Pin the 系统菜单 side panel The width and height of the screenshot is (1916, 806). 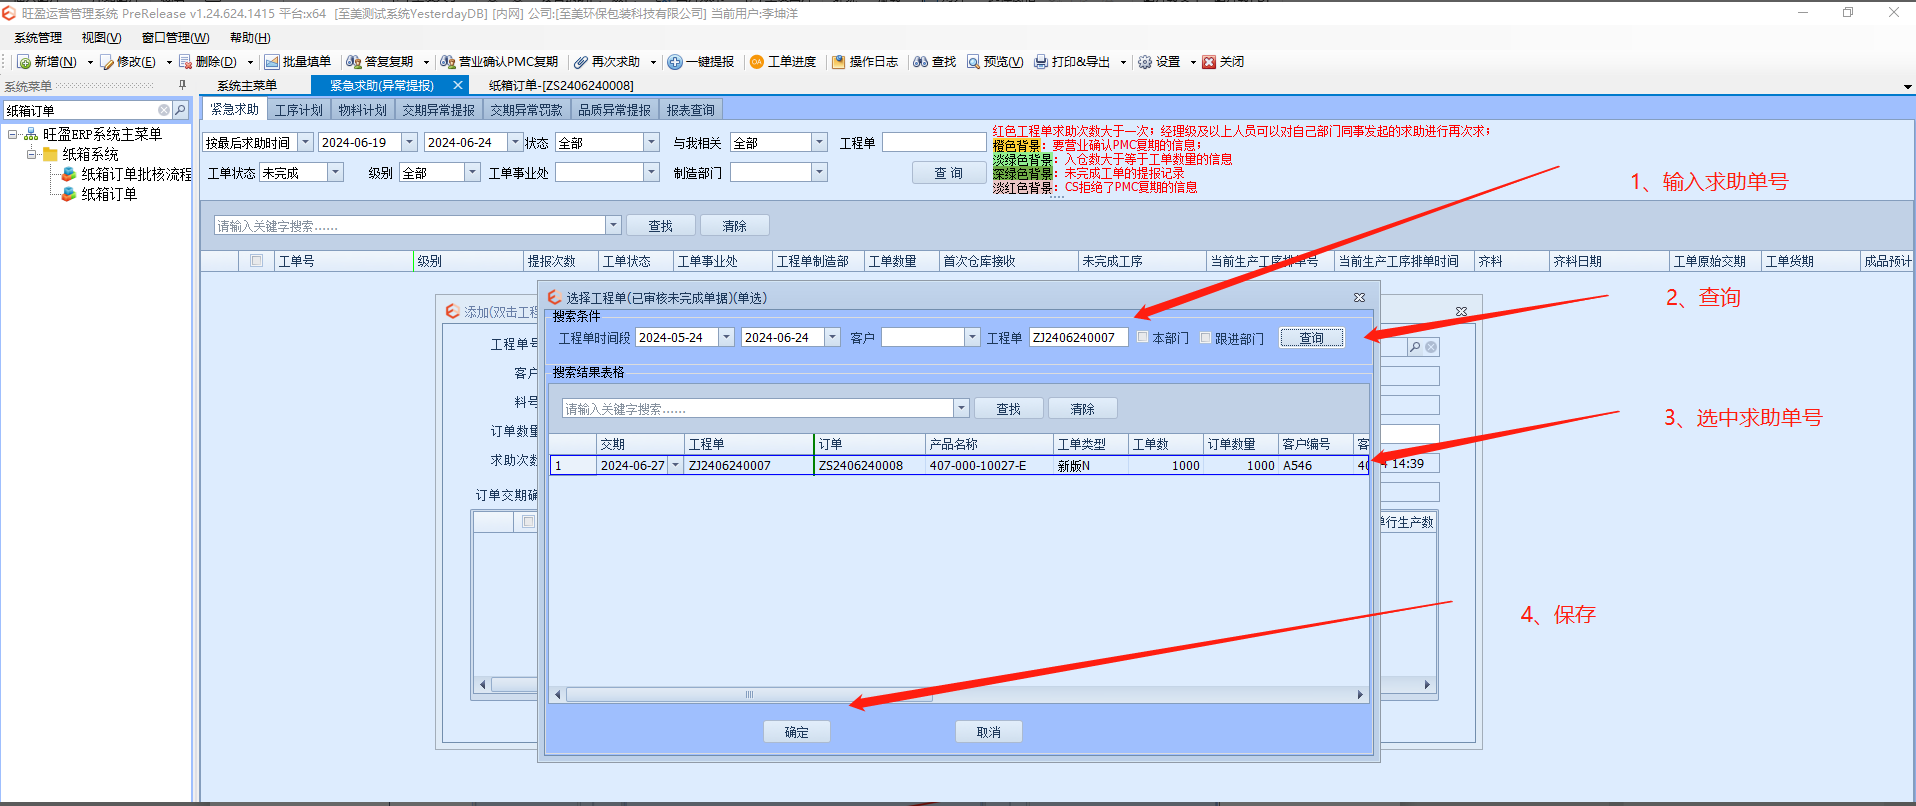(x=182, y=85)
